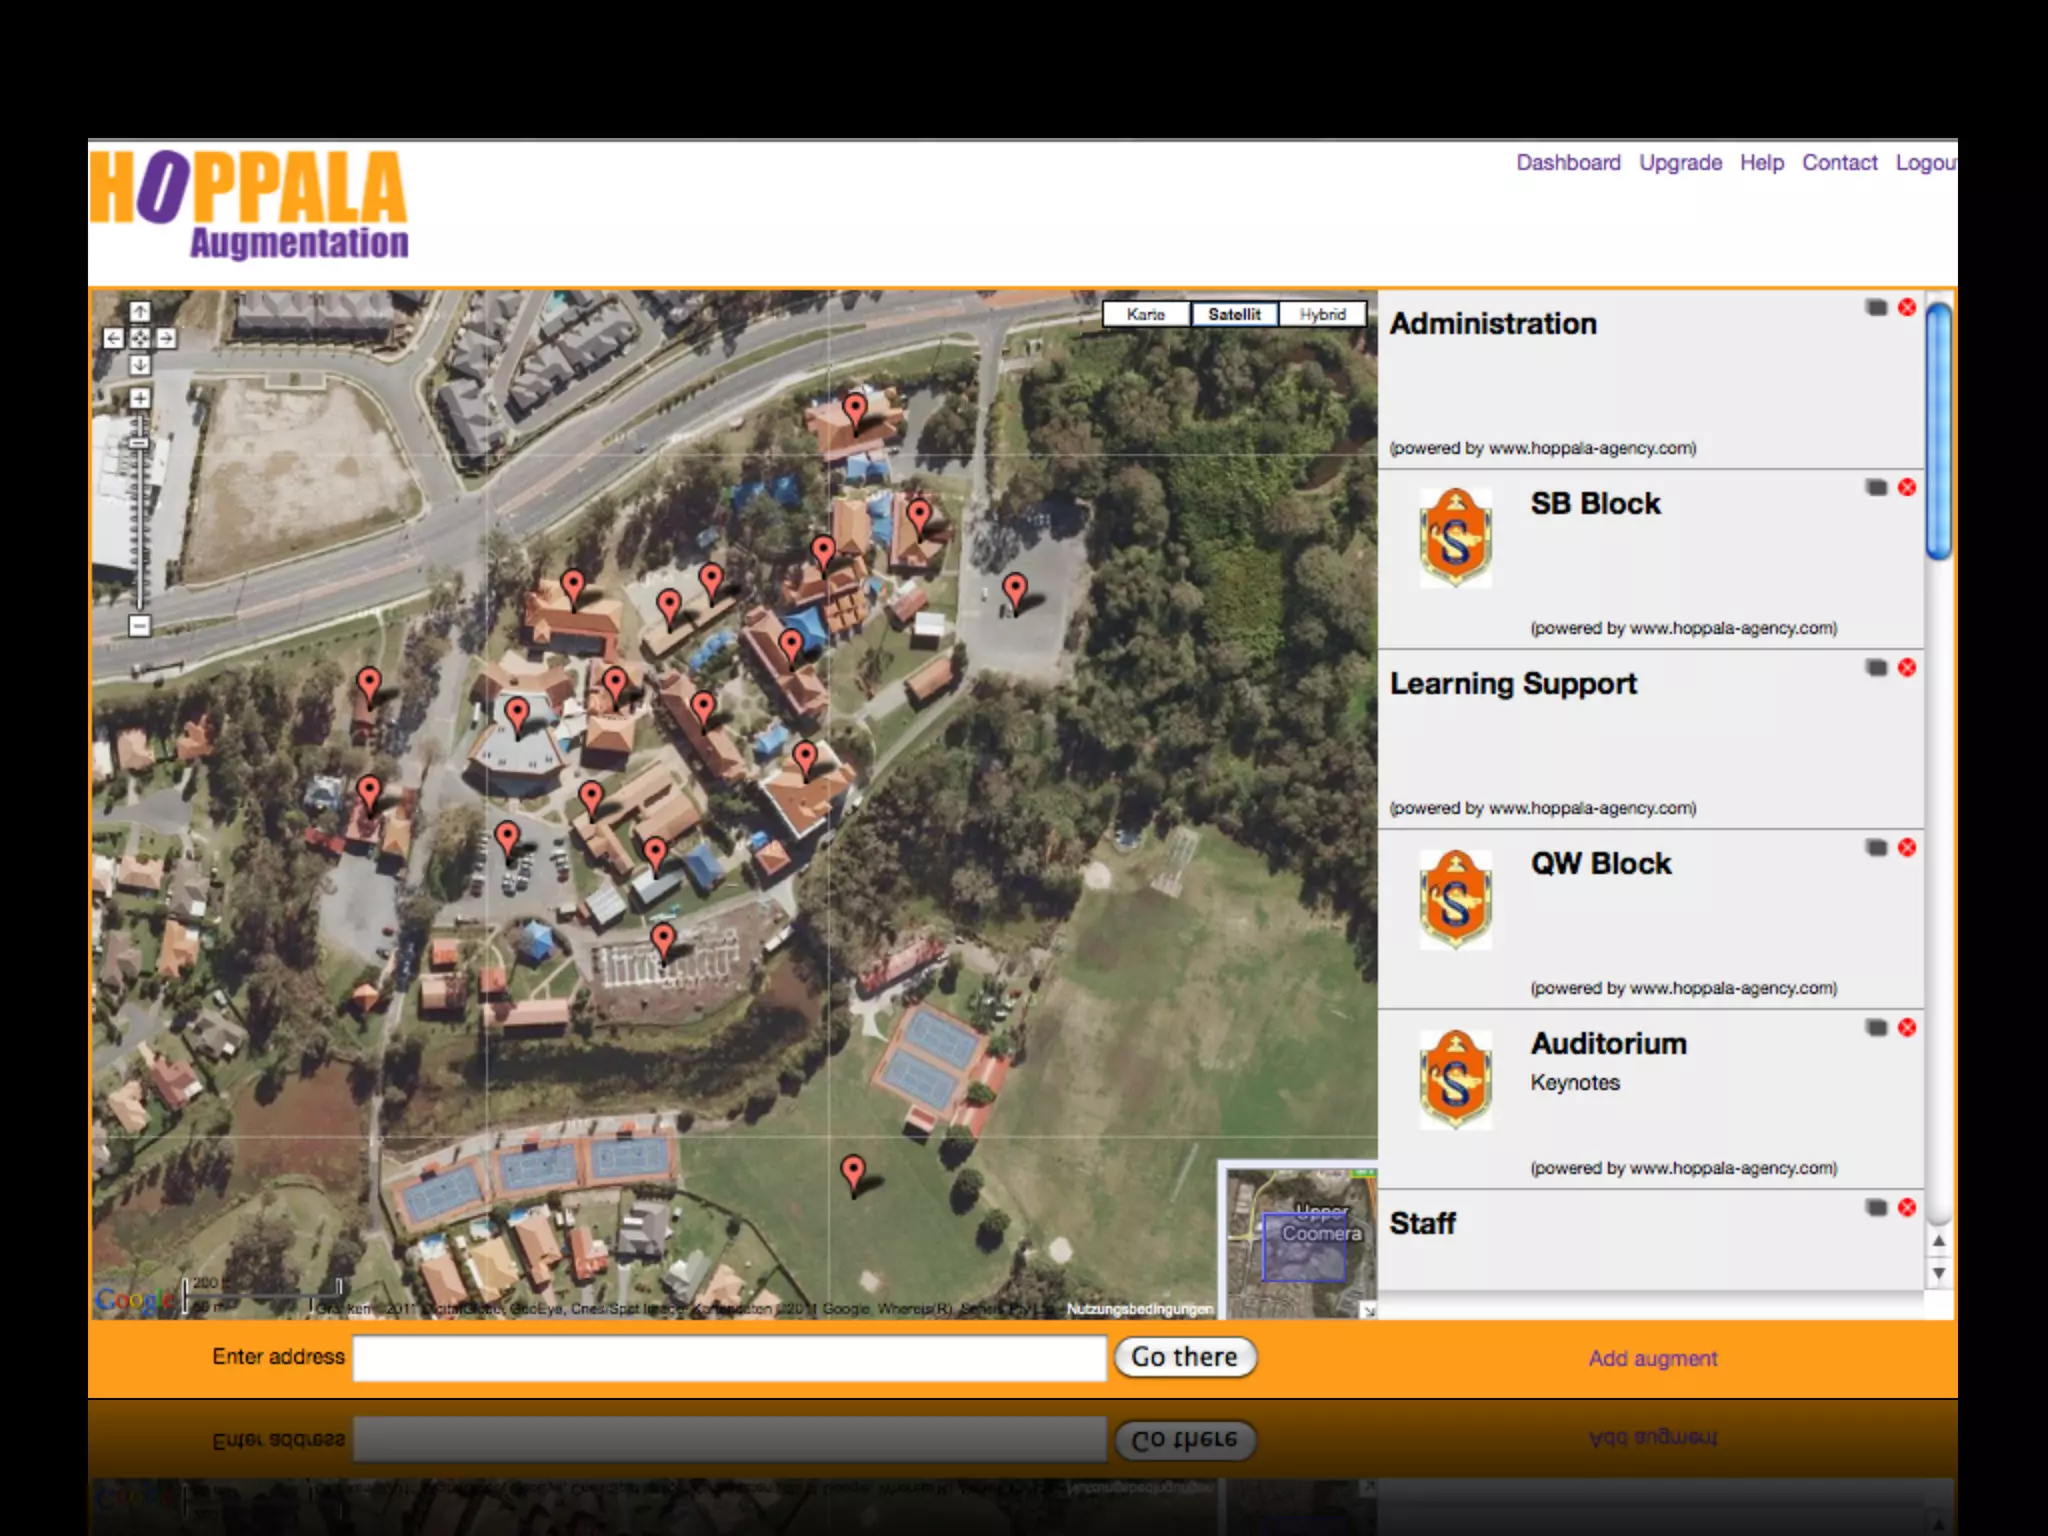The image size is (2048, 1536).
Task: Click the zoom slider handle
Action: [x=140, y=442]
